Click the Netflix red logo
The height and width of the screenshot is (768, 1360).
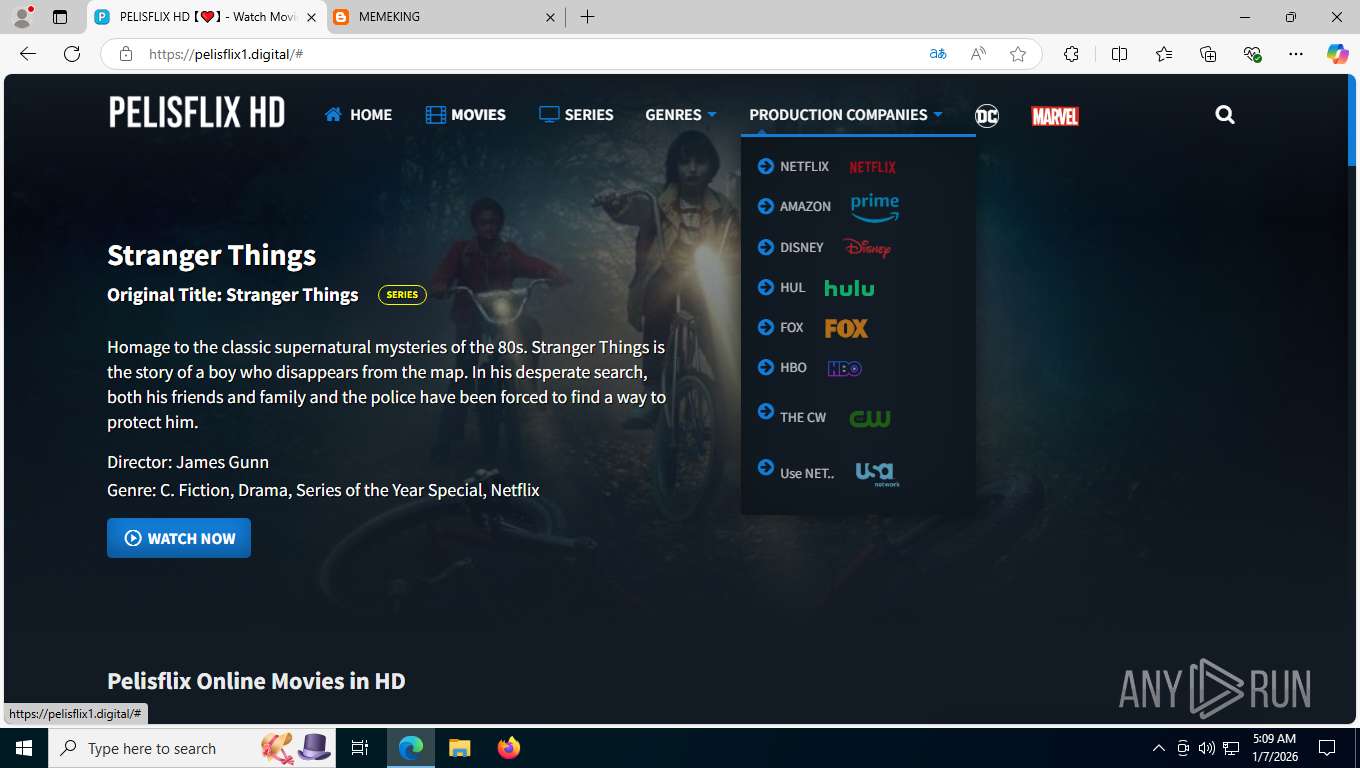(872, 167)
